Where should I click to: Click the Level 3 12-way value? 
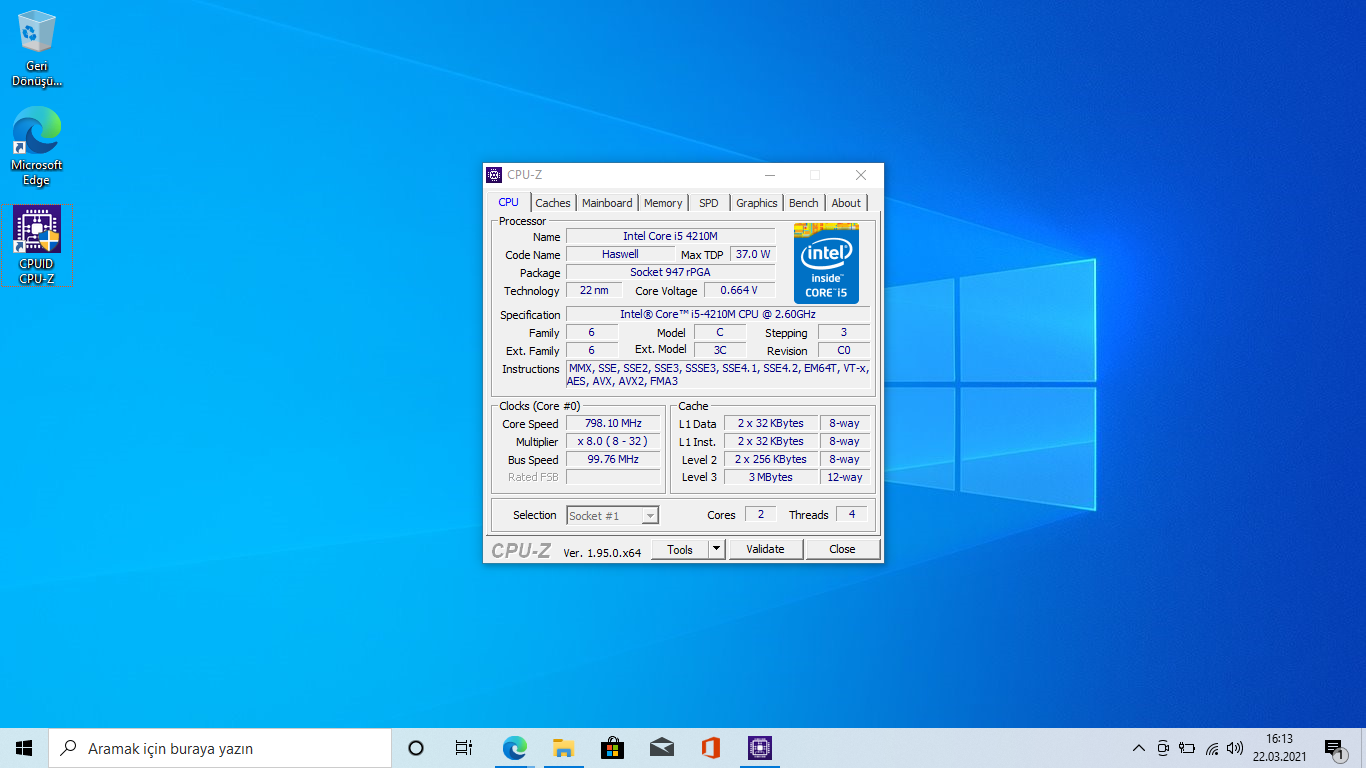[x=844, y=477]
